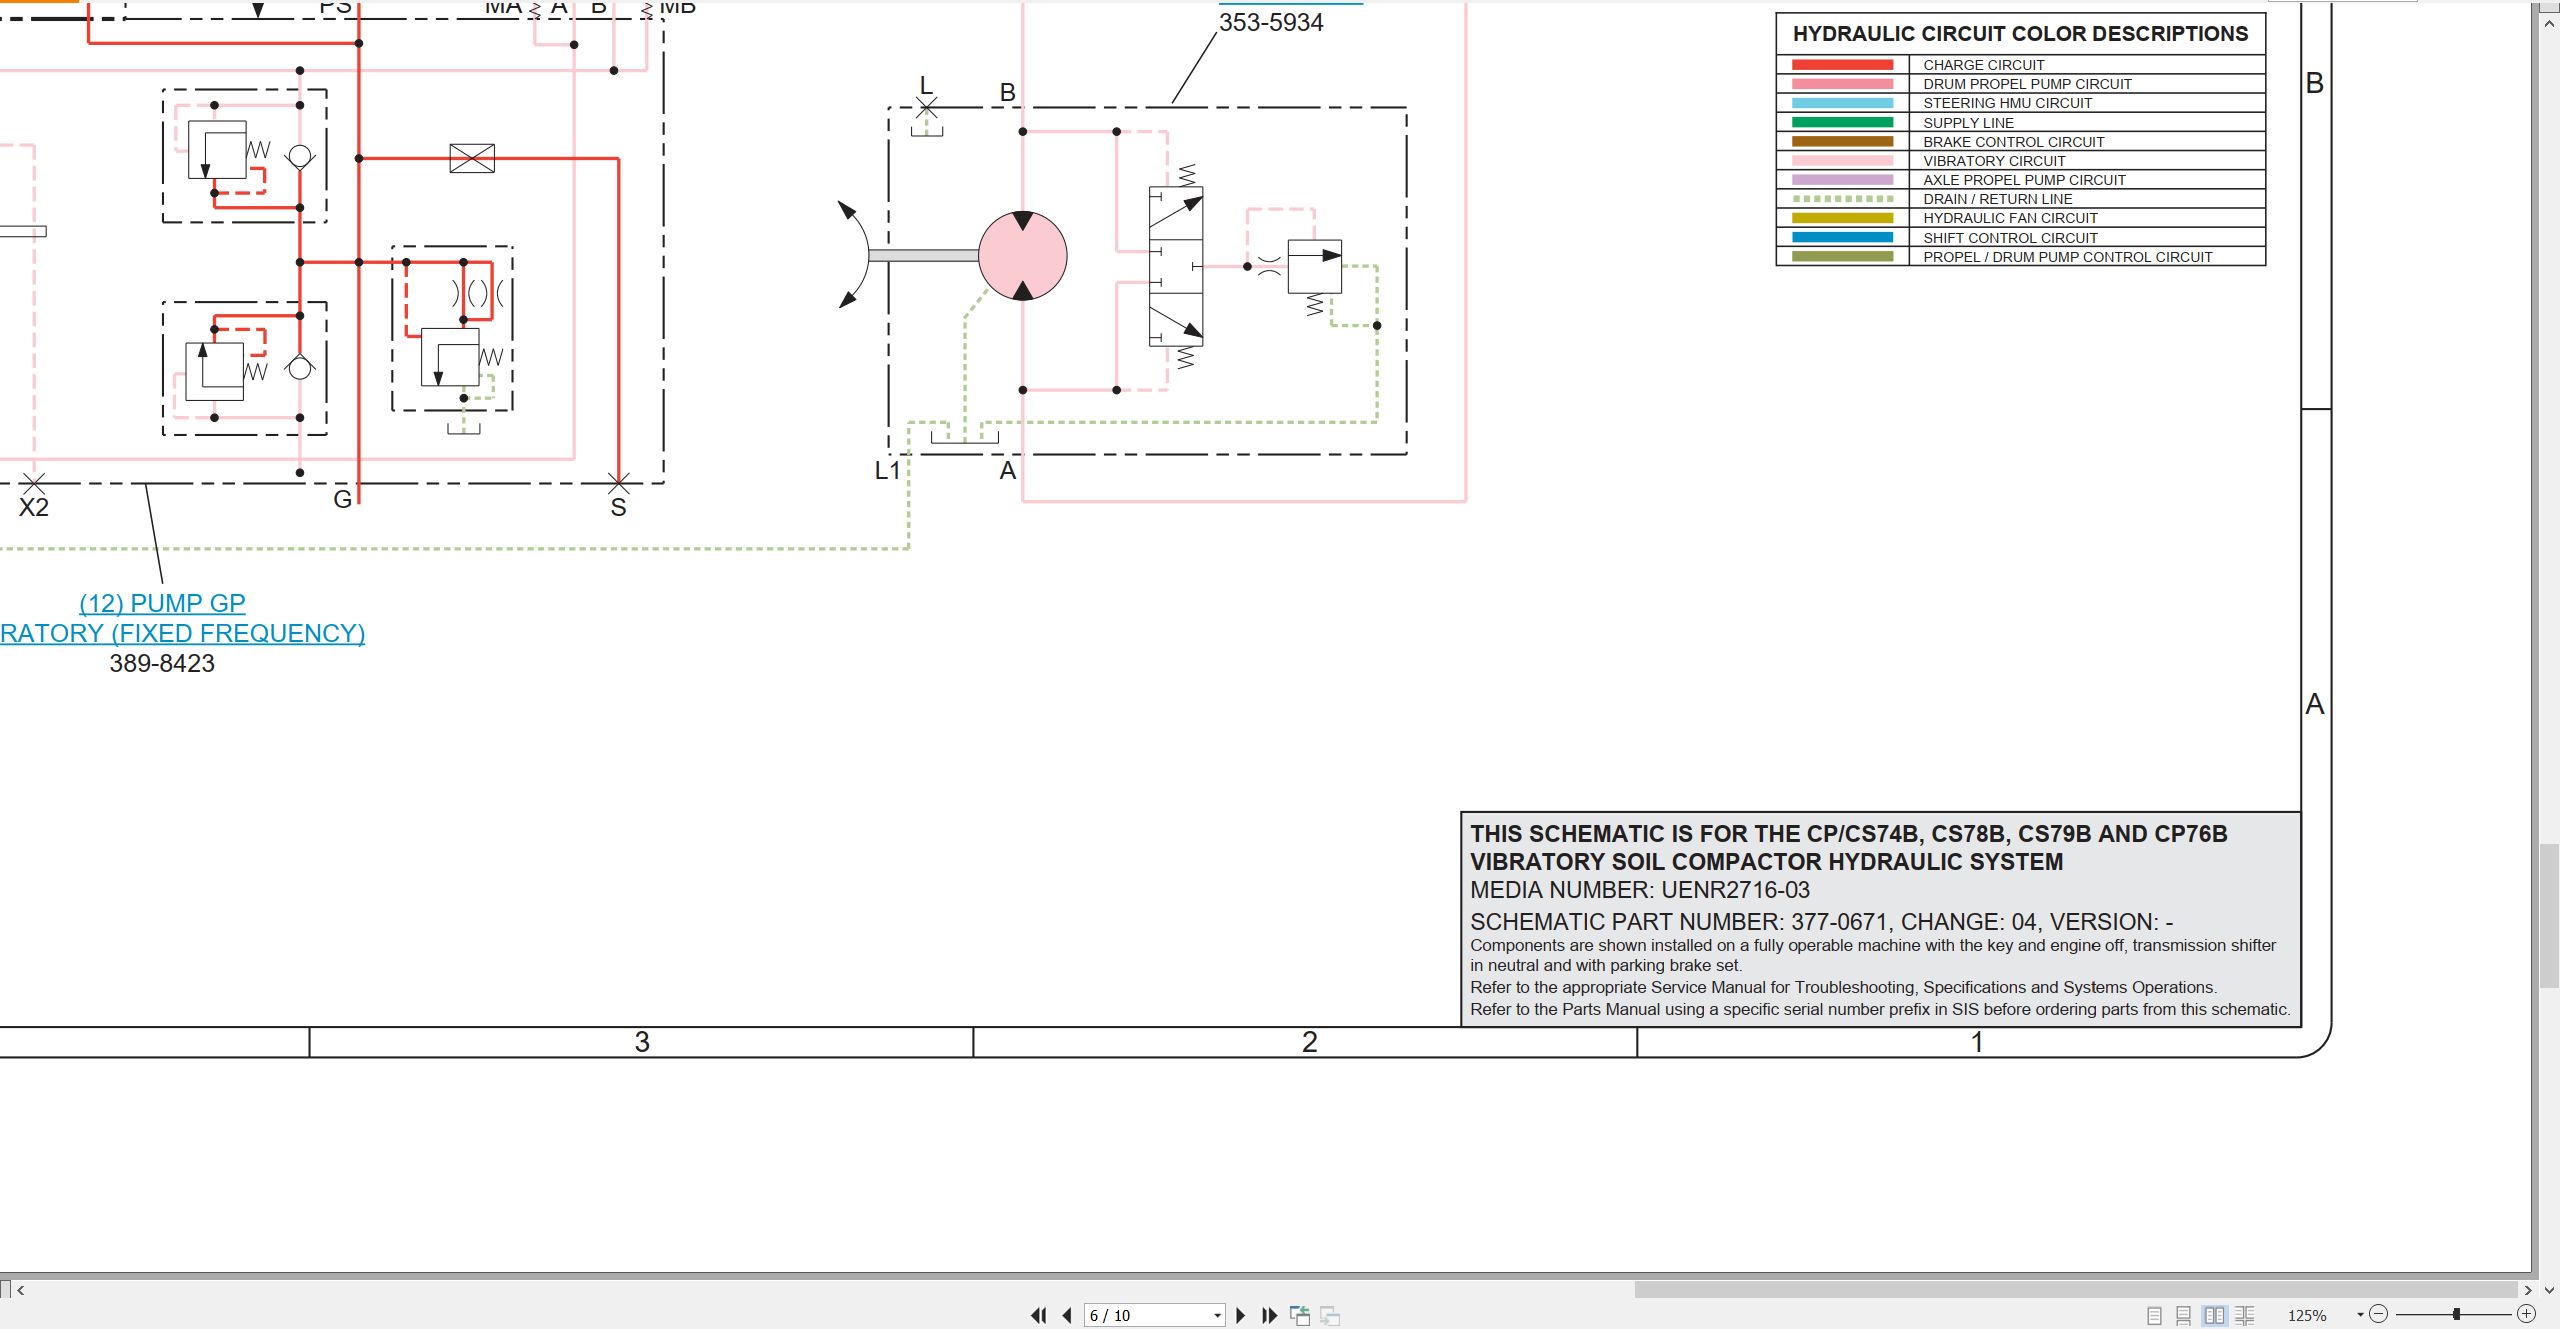Click the SUPPLY LINE green swatch
The height and width of the screenshot is (1329, 2560).
coord(1842,122)
